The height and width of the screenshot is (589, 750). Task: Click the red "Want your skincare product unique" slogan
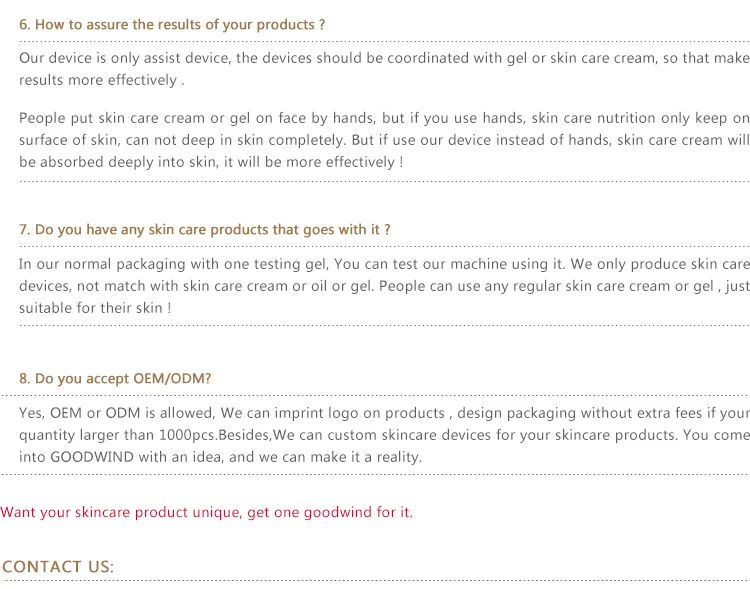(206, 512)
